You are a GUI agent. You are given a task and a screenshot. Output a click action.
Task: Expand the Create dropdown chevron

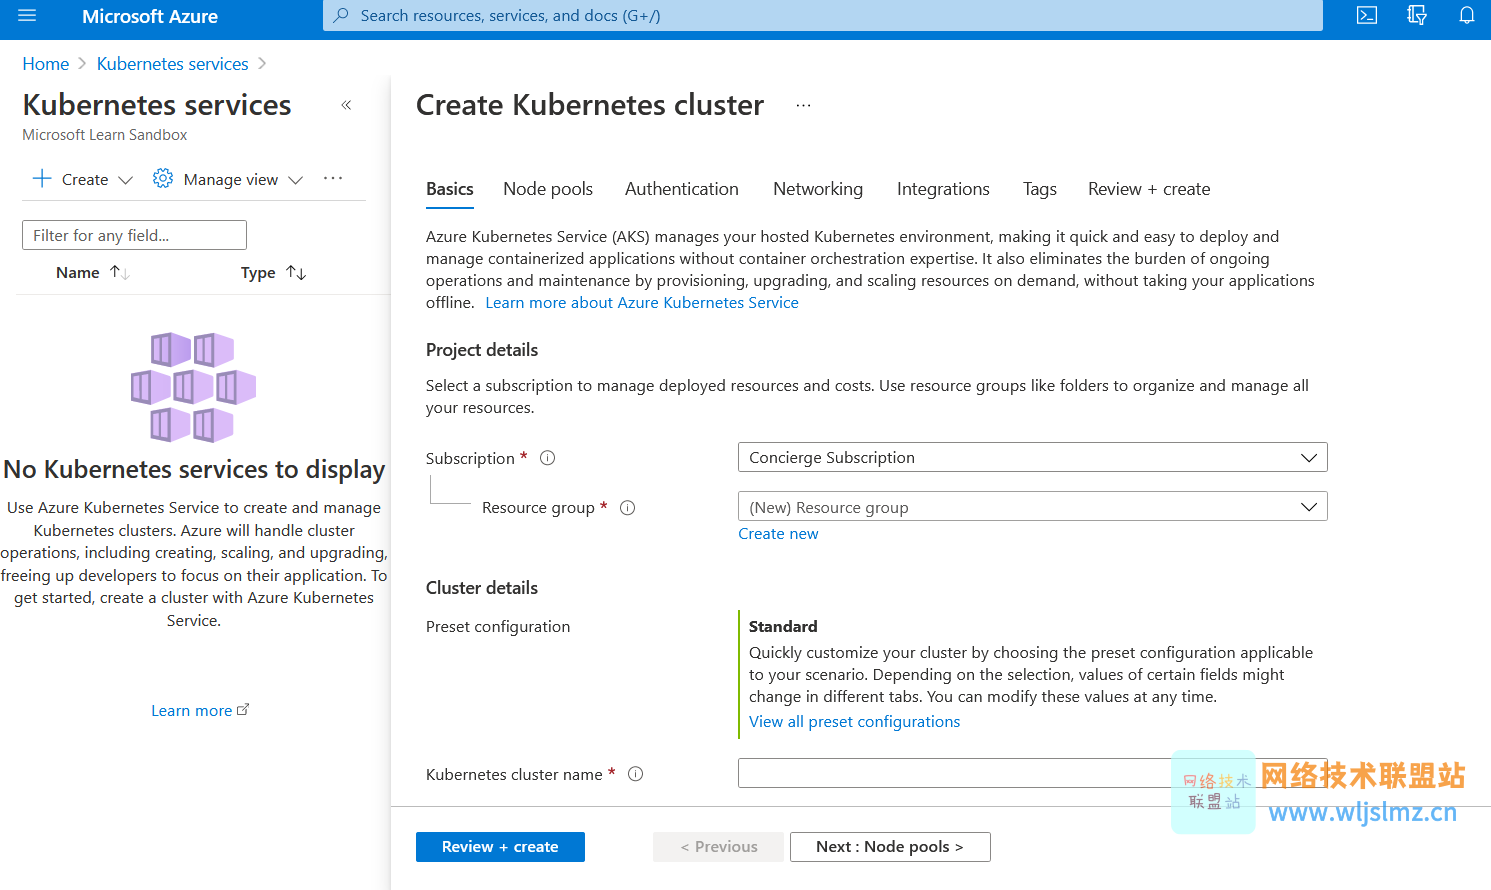126,180
